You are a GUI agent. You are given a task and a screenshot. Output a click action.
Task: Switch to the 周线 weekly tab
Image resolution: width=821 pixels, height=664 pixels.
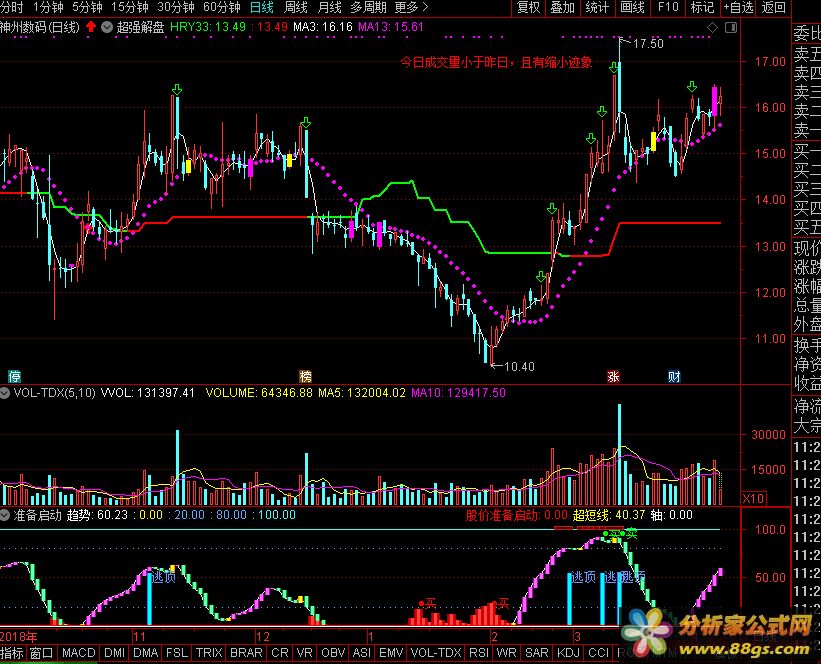[295, 7]
